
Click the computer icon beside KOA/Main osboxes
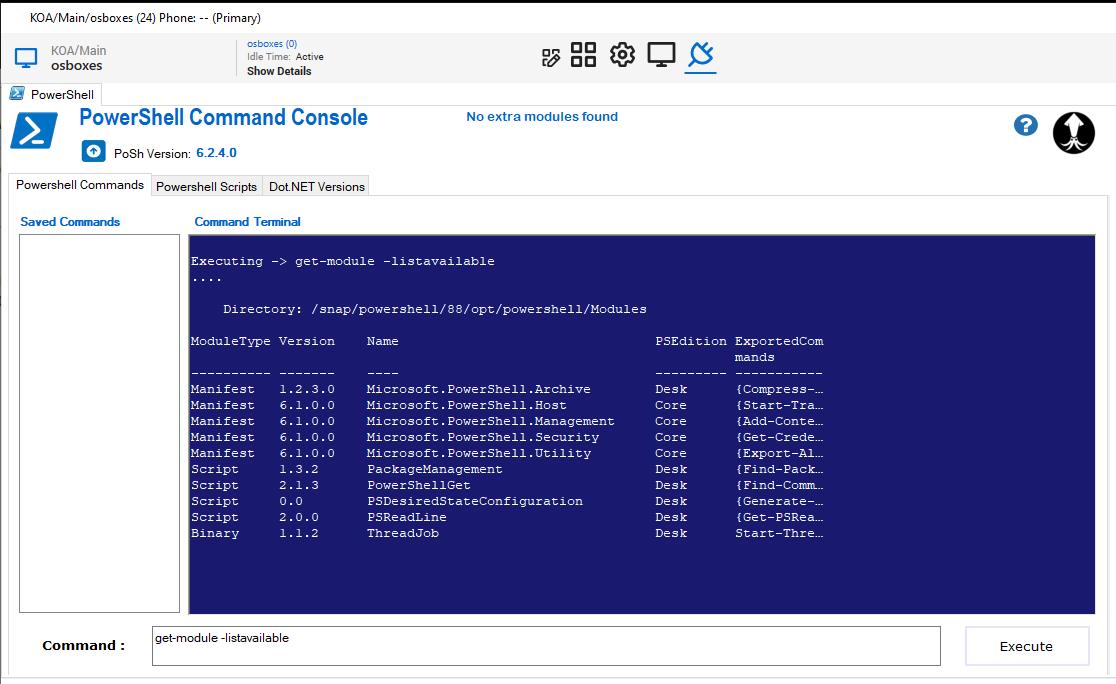pyautogui.click(x=24, y=57)
